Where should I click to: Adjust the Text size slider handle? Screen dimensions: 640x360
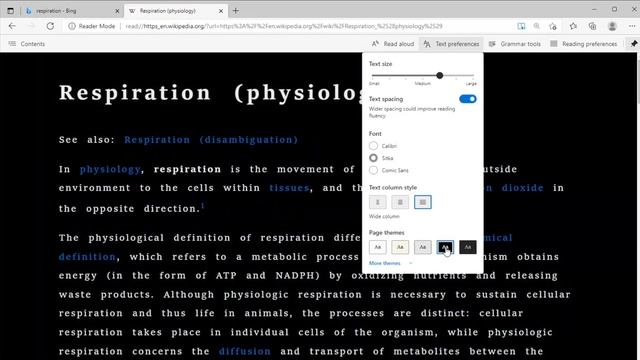pyautogui.click(x=440, y=76)
